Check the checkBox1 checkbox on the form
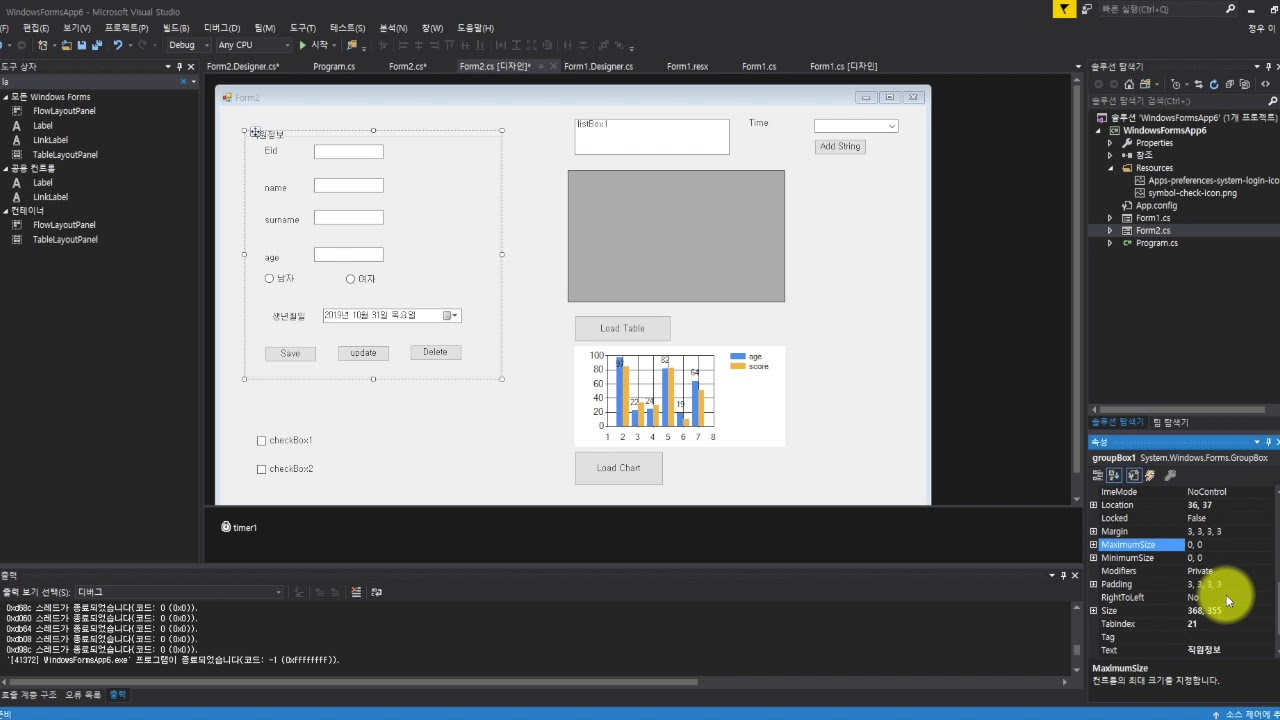Viewport: 1280px width, 720px height. (262, 441)
